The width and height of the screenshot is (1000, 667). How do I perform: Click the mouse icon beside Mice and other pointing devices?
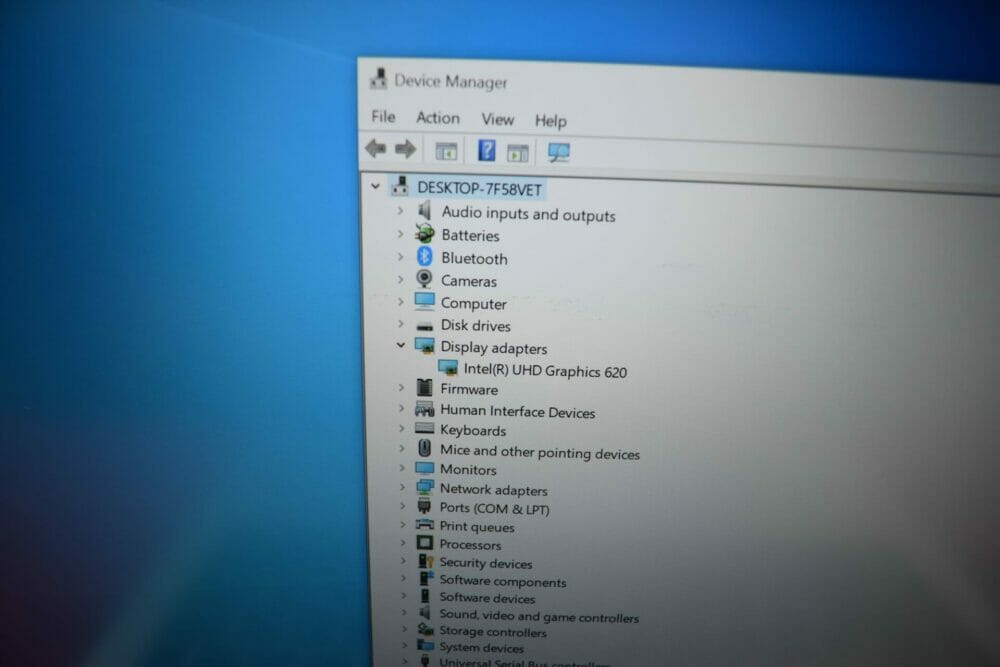(x=424, y=448)
